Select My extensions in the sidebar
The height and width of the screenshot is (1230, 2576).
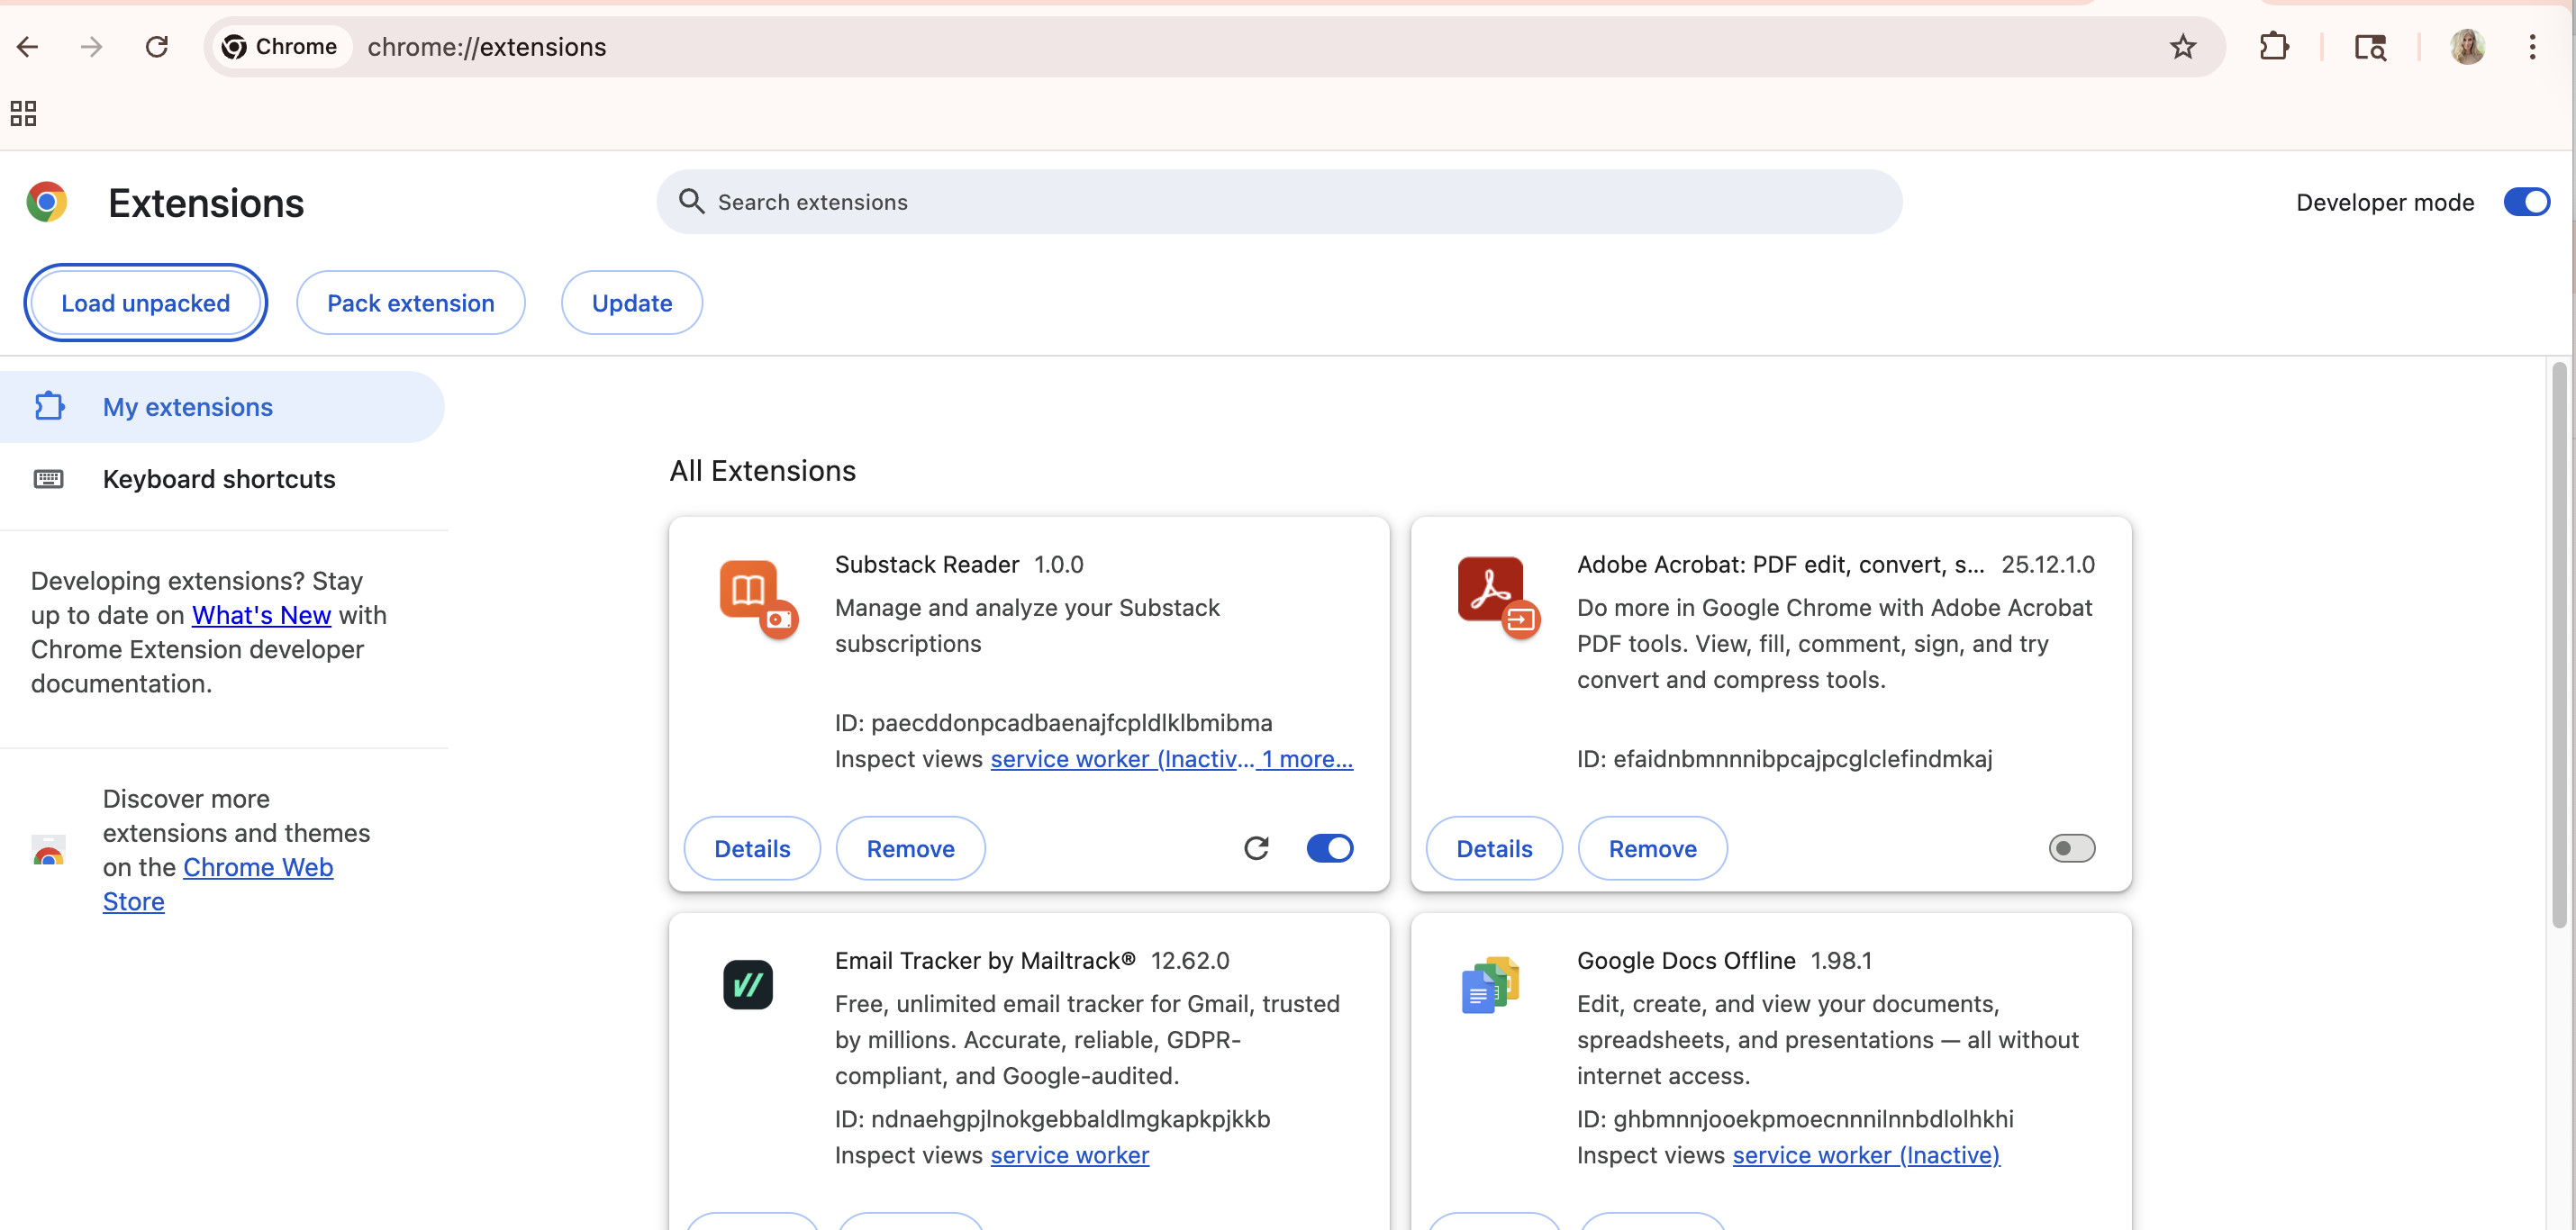187,407
